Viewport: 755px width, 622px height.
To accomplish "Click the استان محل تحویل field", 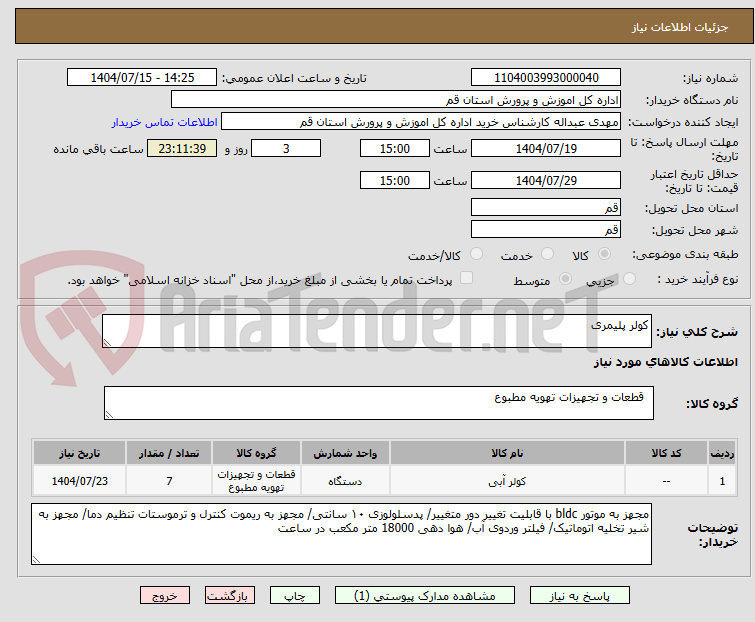I will [546, 207].
